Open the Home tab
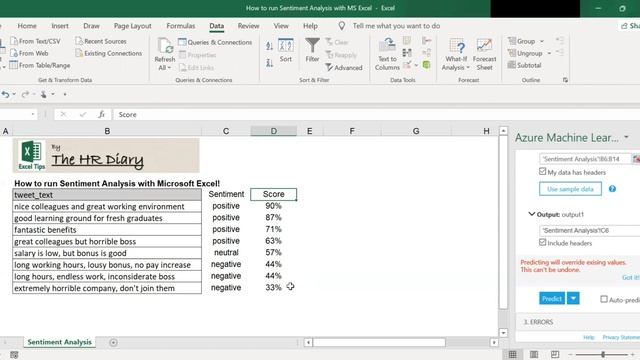 click(27, 26)
